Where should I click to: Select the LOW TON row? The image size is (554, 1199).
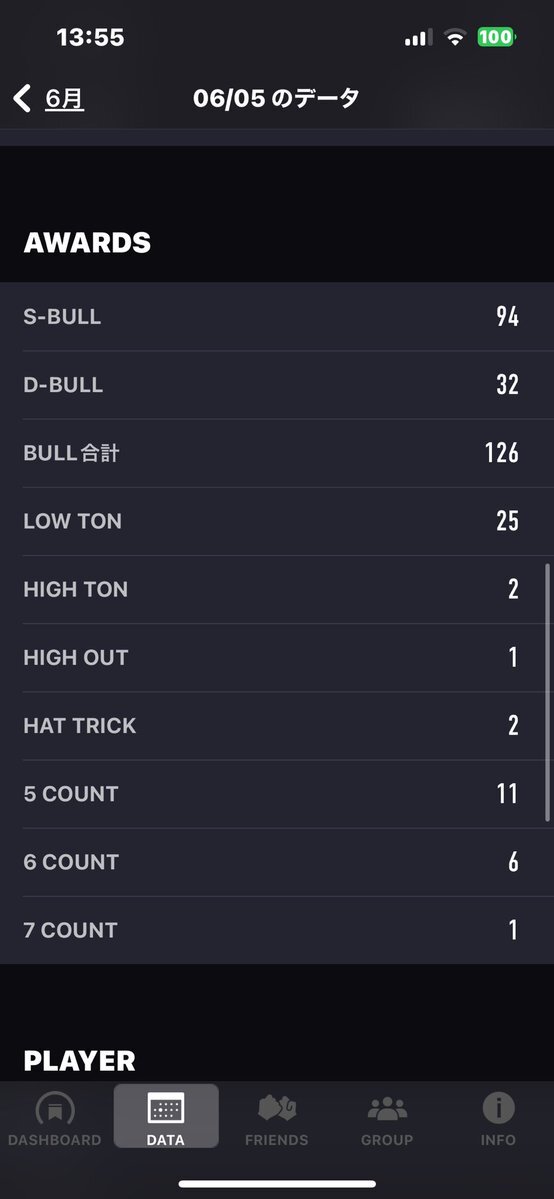click(277, 521)
